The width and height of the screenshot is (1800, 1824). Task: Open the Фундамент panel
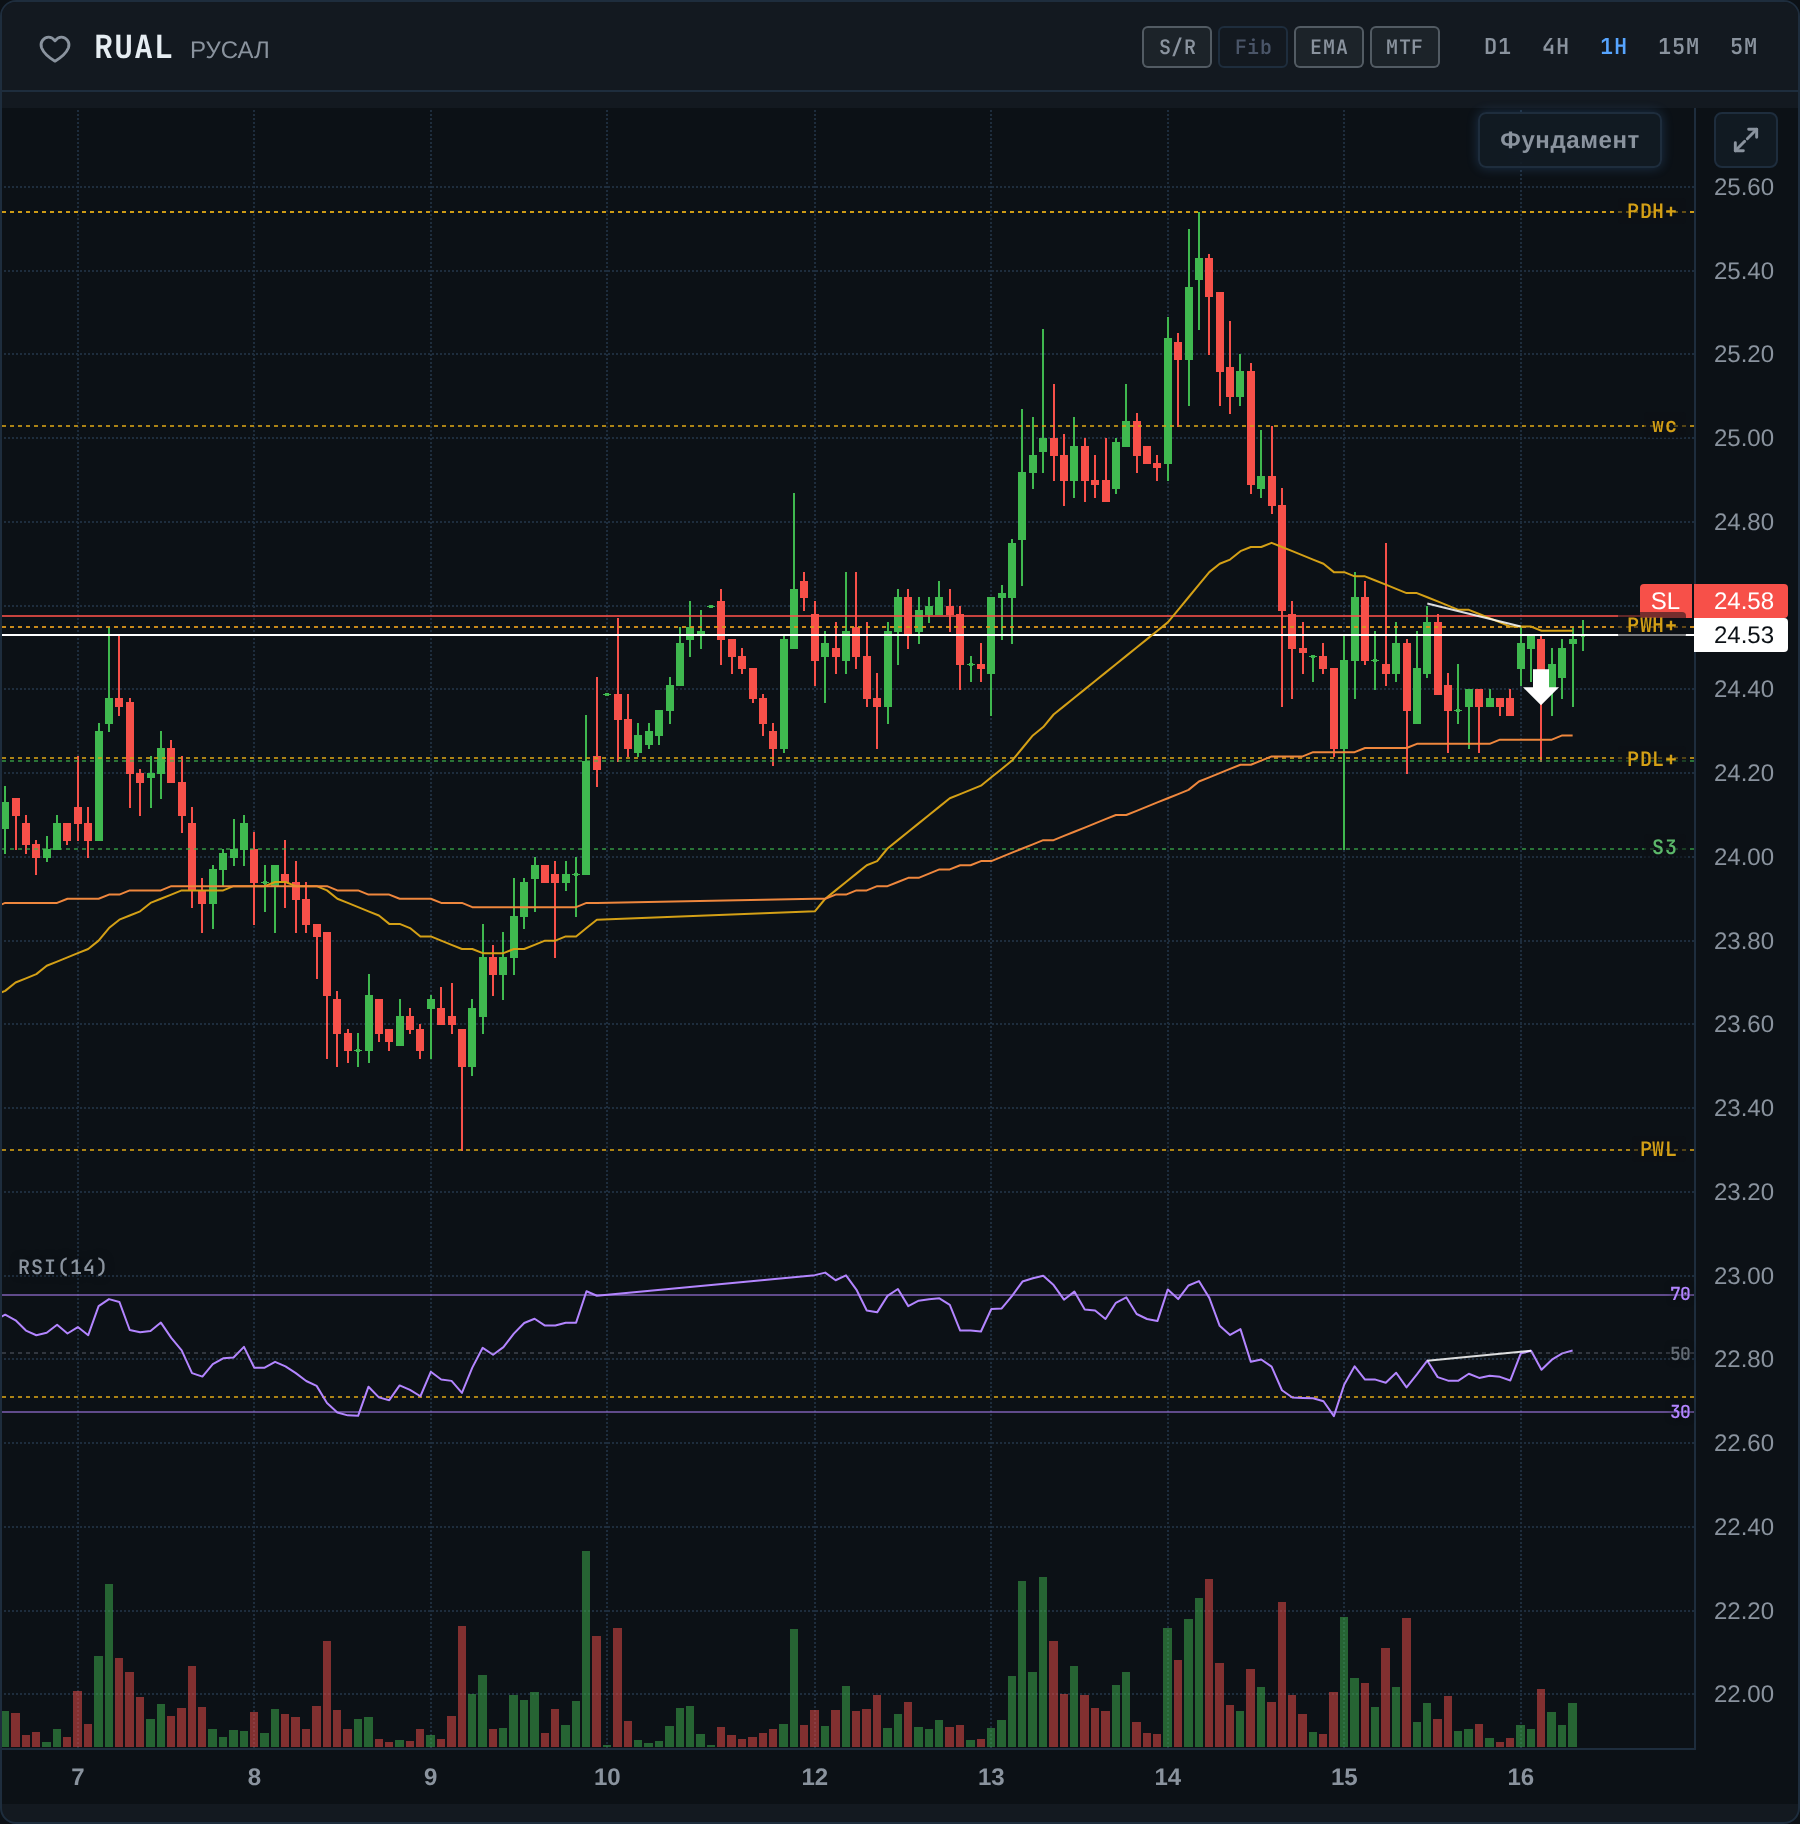1569,140
